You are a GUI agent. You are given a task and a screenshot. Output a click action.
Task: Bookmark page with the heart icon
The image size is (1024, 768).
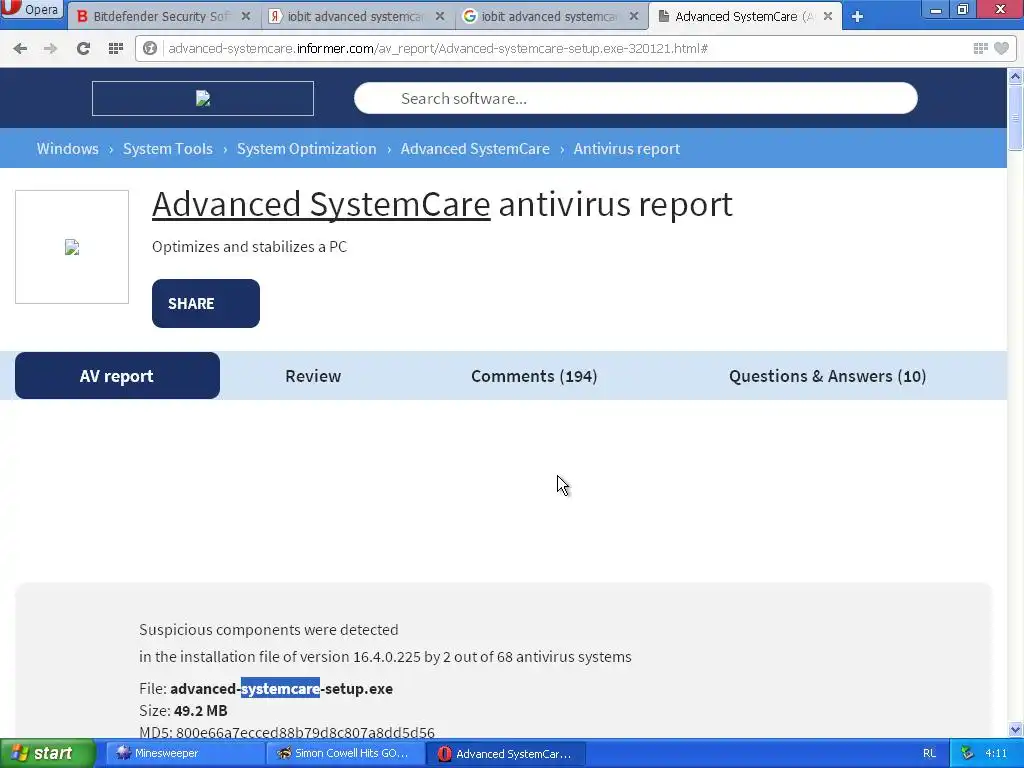tap(1002, 48)
